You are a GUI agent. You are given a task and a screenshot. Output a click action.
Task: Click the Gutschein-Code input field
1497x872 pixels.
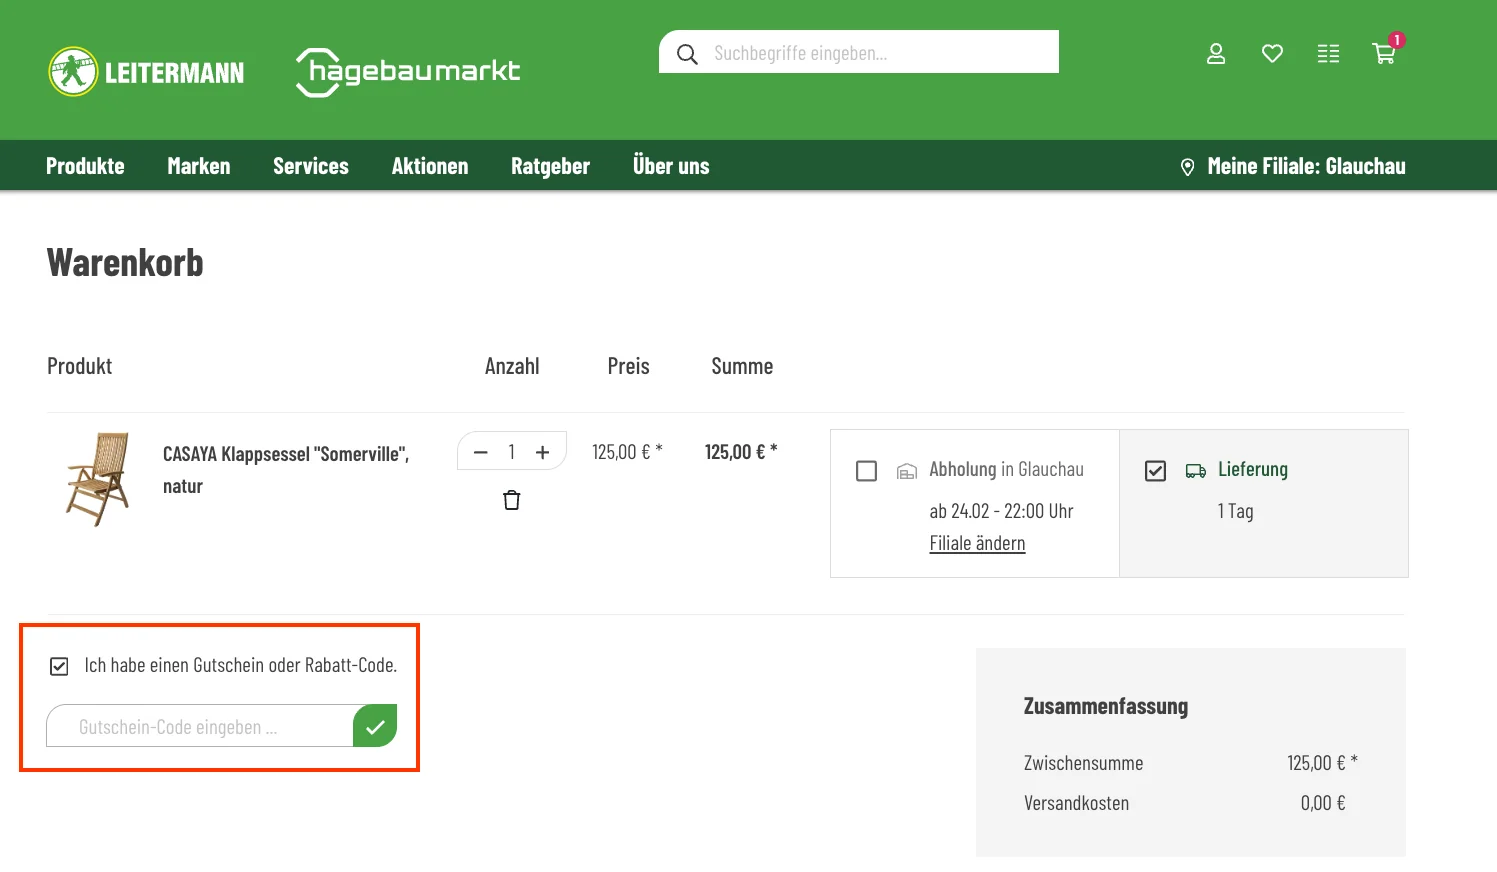click(200, 726)
